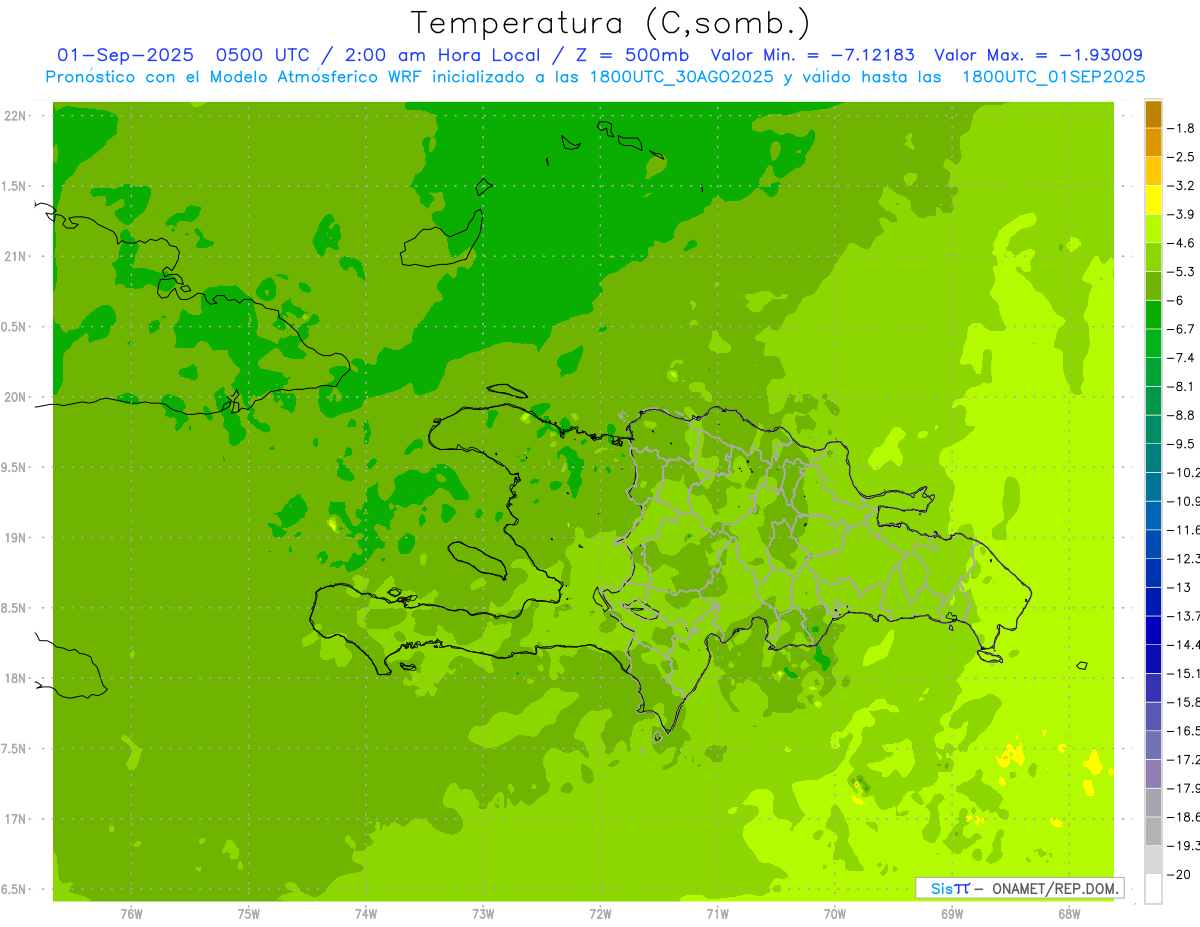Click the '-9.5' colorbar label
1200x927 pixels.
click(1182, 444)
